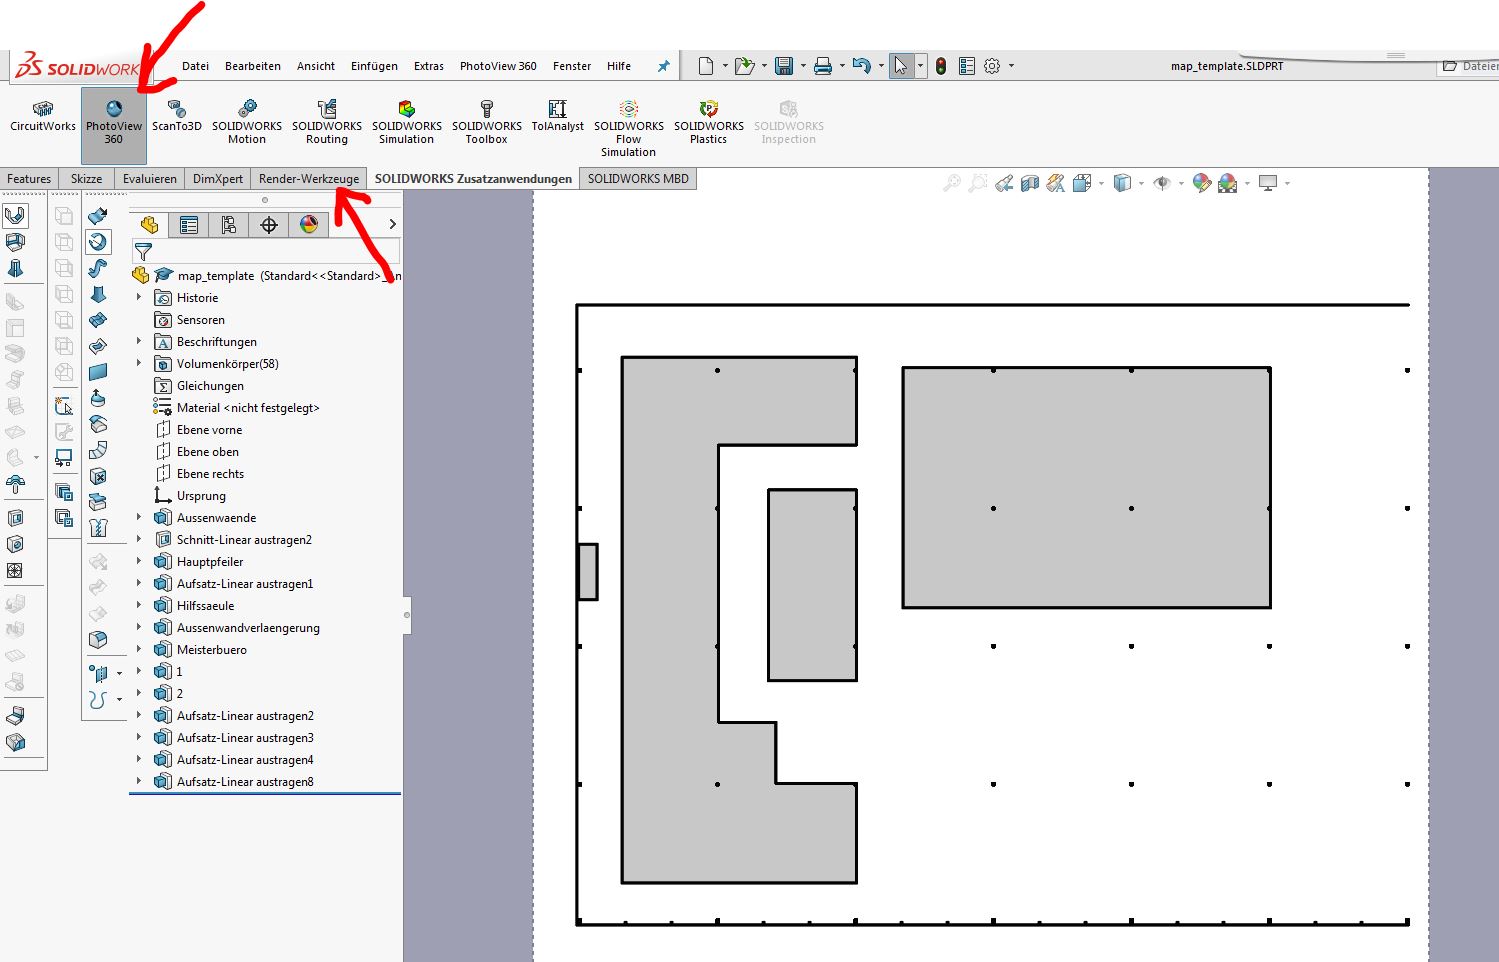Open the Extras menu
Image resolution: width=1499 pixels, height=962 pixels.
[428, 66]
